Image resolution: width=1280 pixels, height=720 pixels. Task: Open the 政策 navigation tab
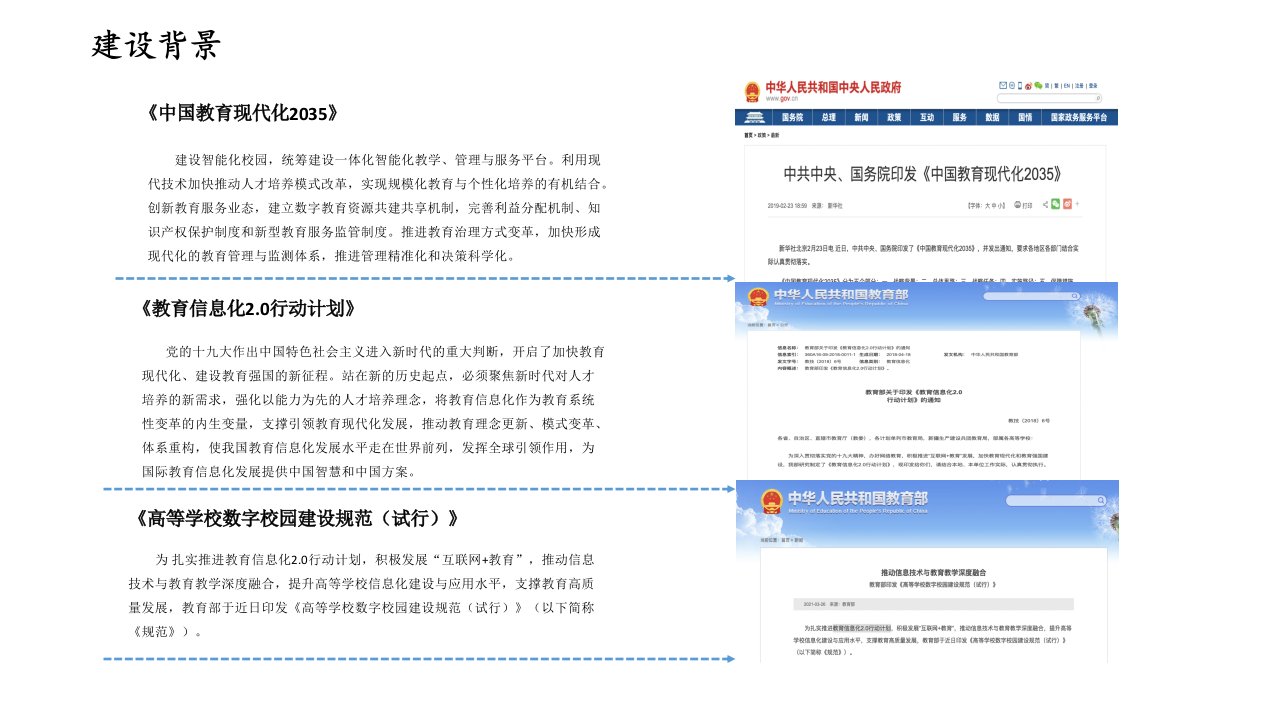(x=893, y=117)
